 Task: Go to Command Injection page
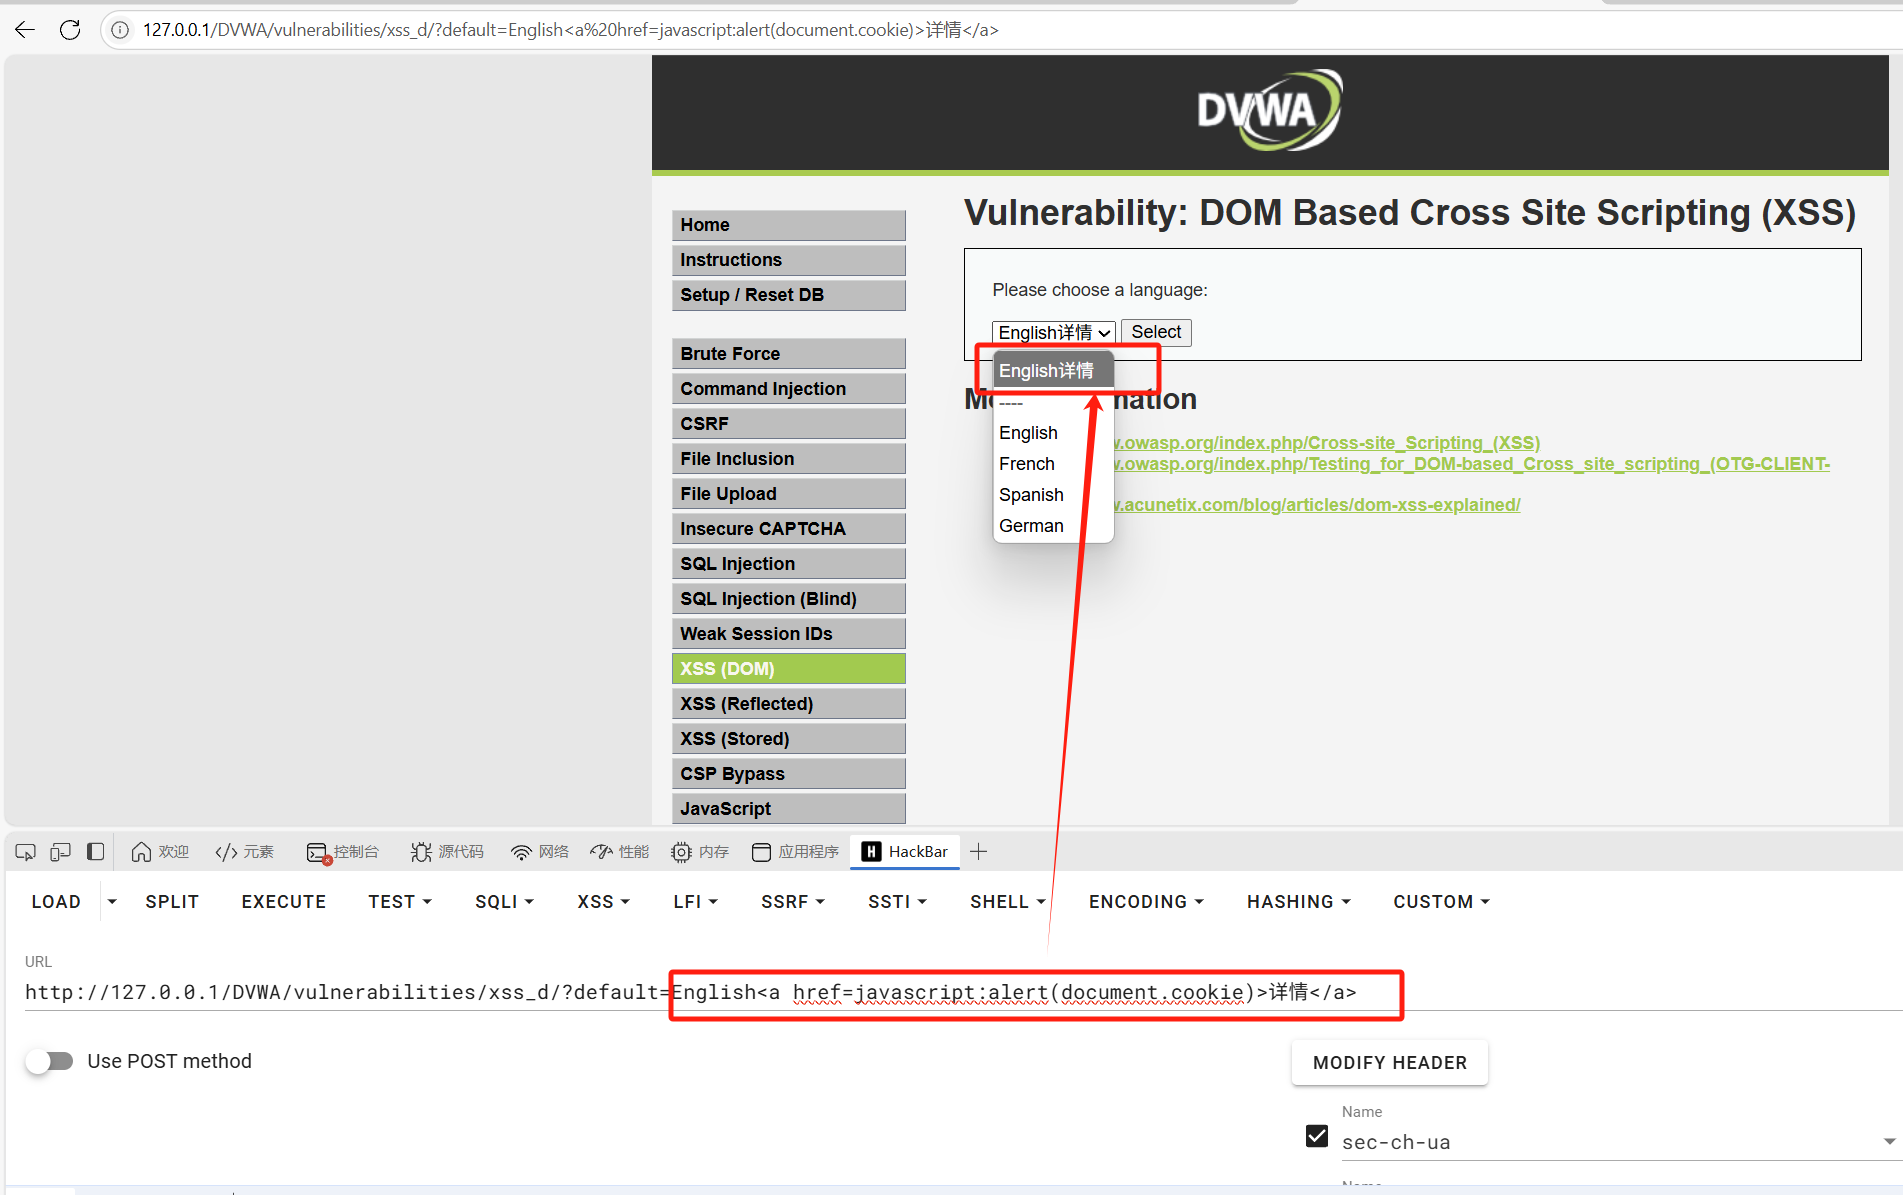[x=789, y=389]
